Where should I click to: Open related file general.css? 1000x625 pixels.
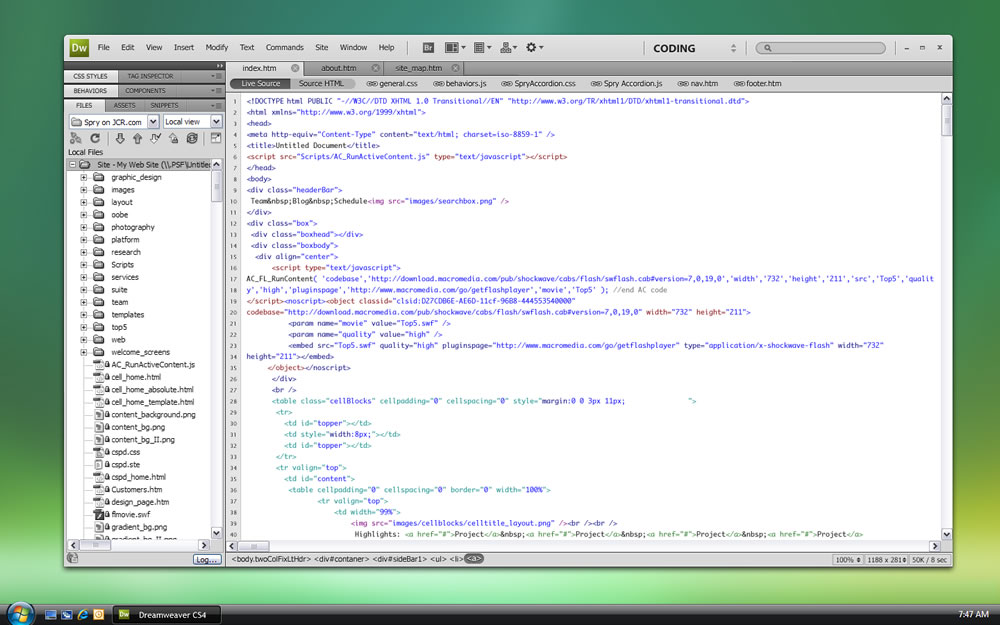point(392,84)
